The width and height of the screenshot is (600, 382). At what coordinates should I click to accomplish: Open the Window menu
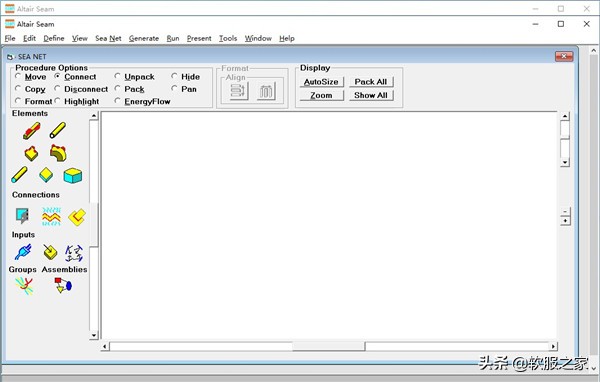258,38
